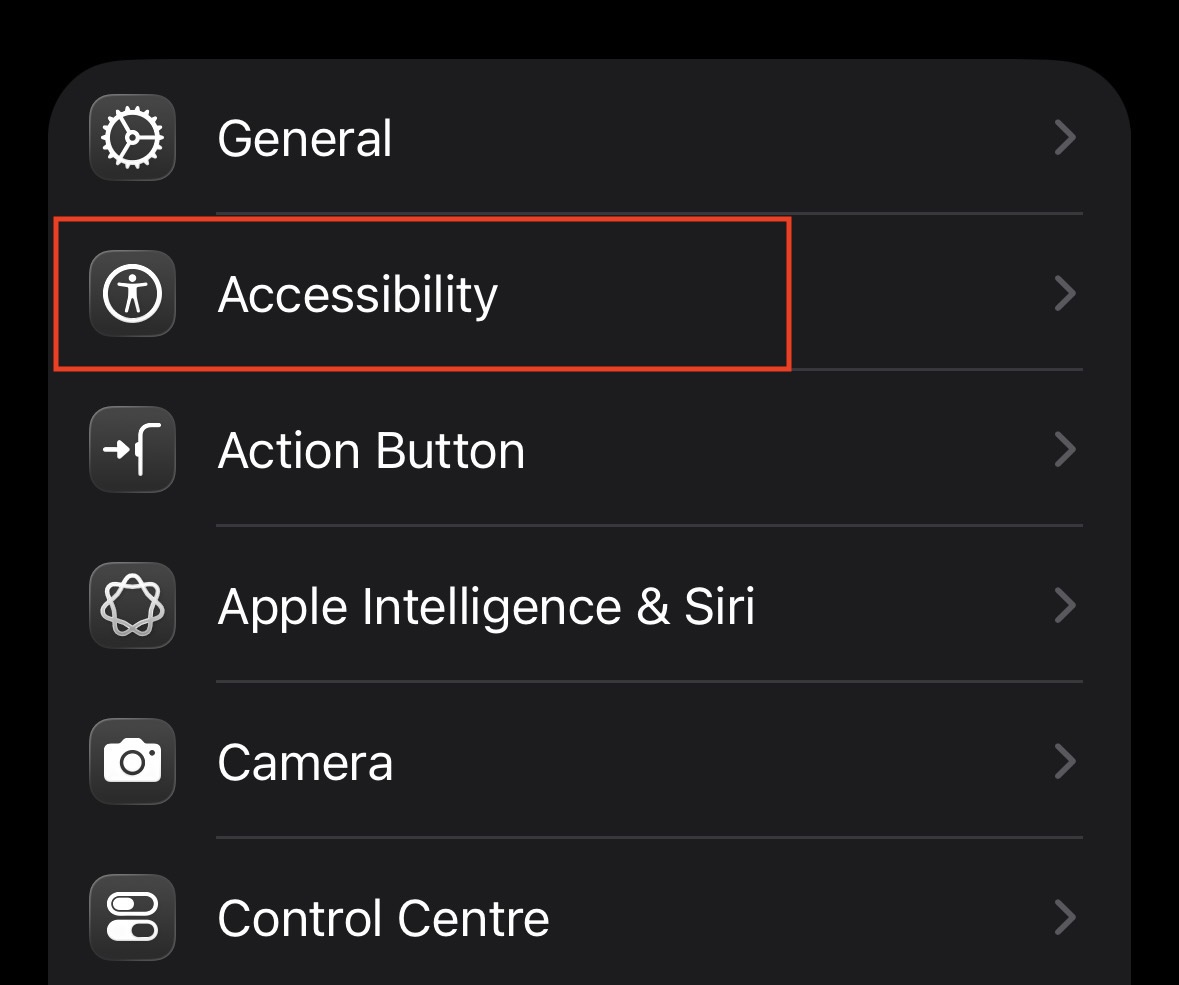Tap the General settings gear icon

tap(132, 138)
